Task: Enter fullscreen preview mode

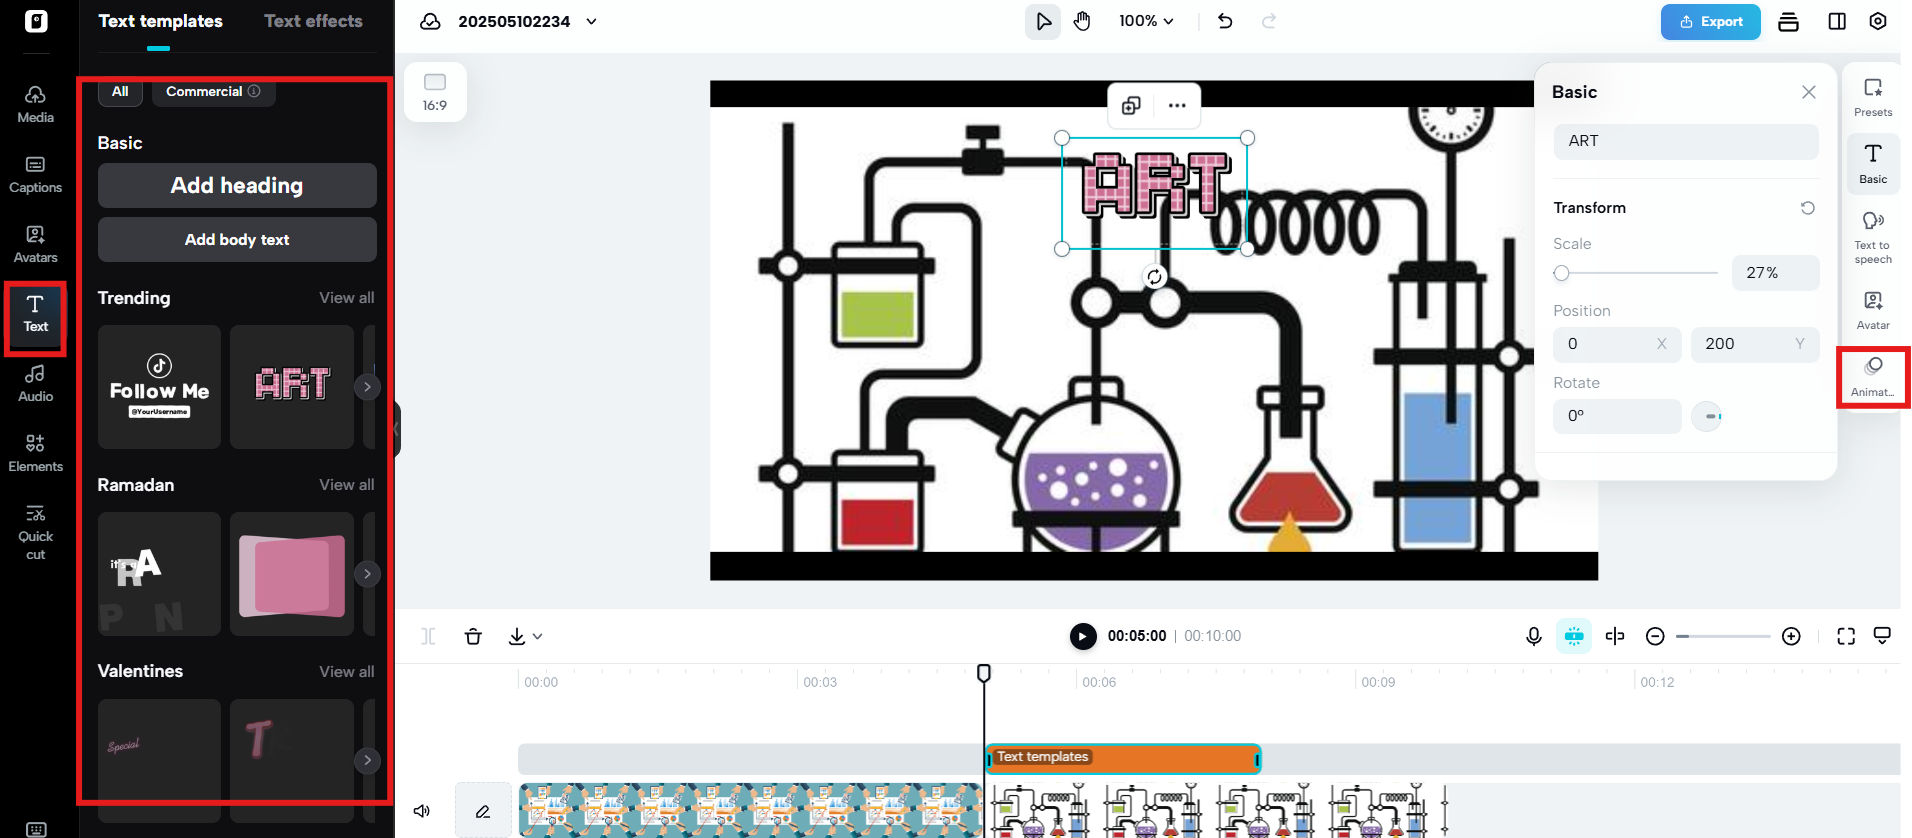Action: [1846, 636]
